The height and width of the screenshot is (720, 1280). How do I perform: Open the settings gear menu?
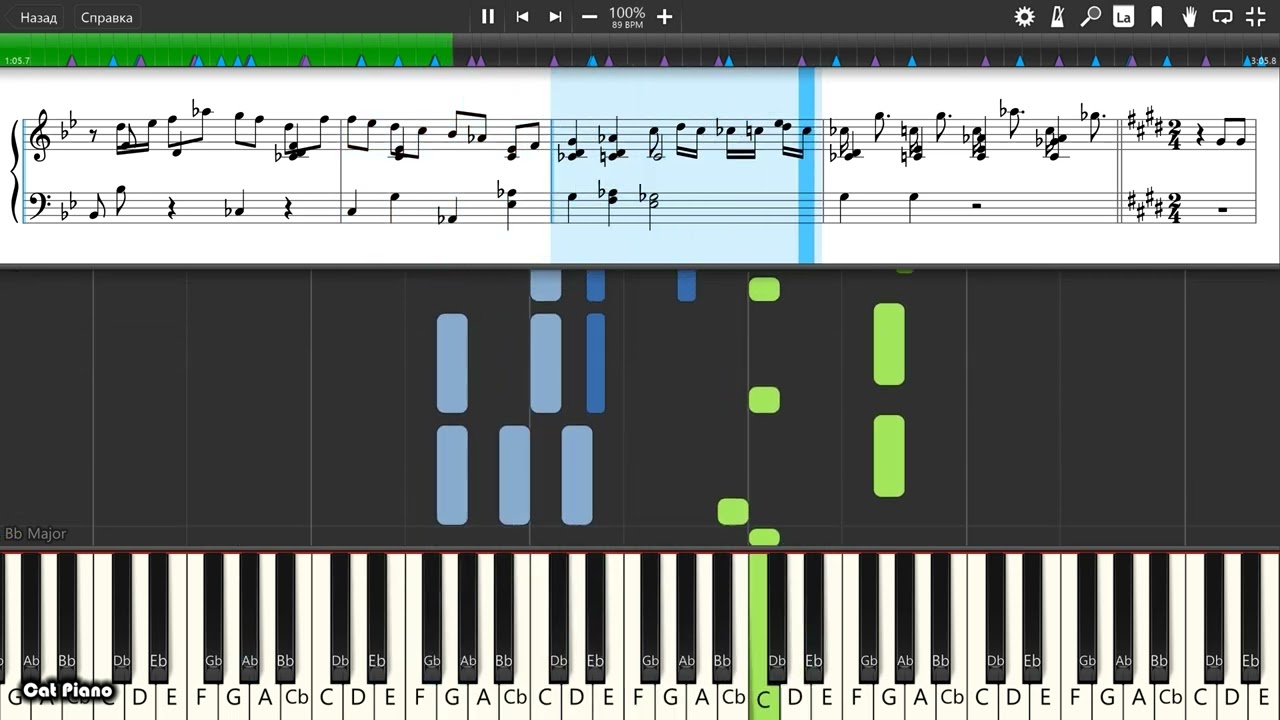pyautogui.click(x=1024, y=17)
